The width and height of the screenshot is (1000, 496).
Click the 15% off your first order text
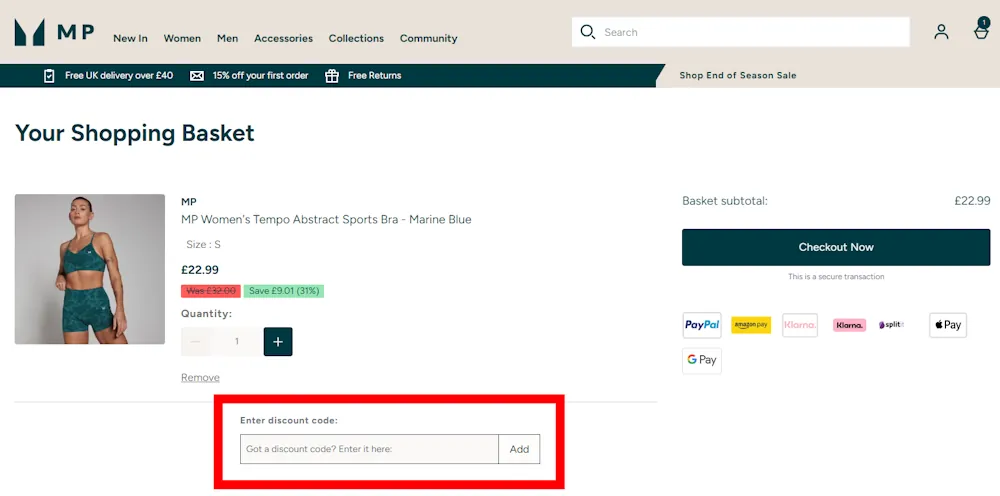point(261,75)
